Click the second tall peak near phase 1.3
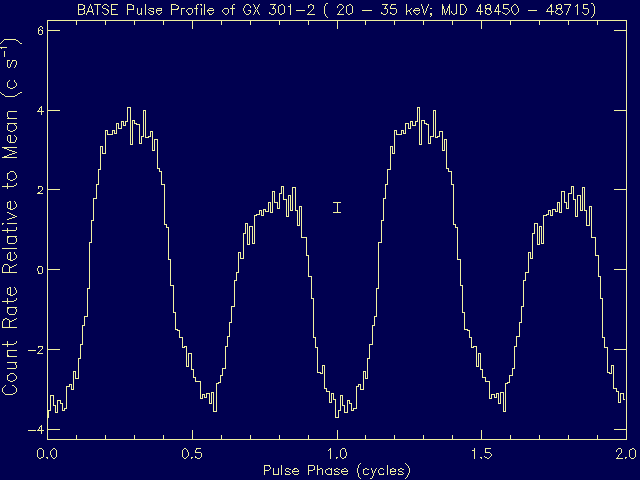The height and width of the screenshot is (480, 640). coord(419,109)
